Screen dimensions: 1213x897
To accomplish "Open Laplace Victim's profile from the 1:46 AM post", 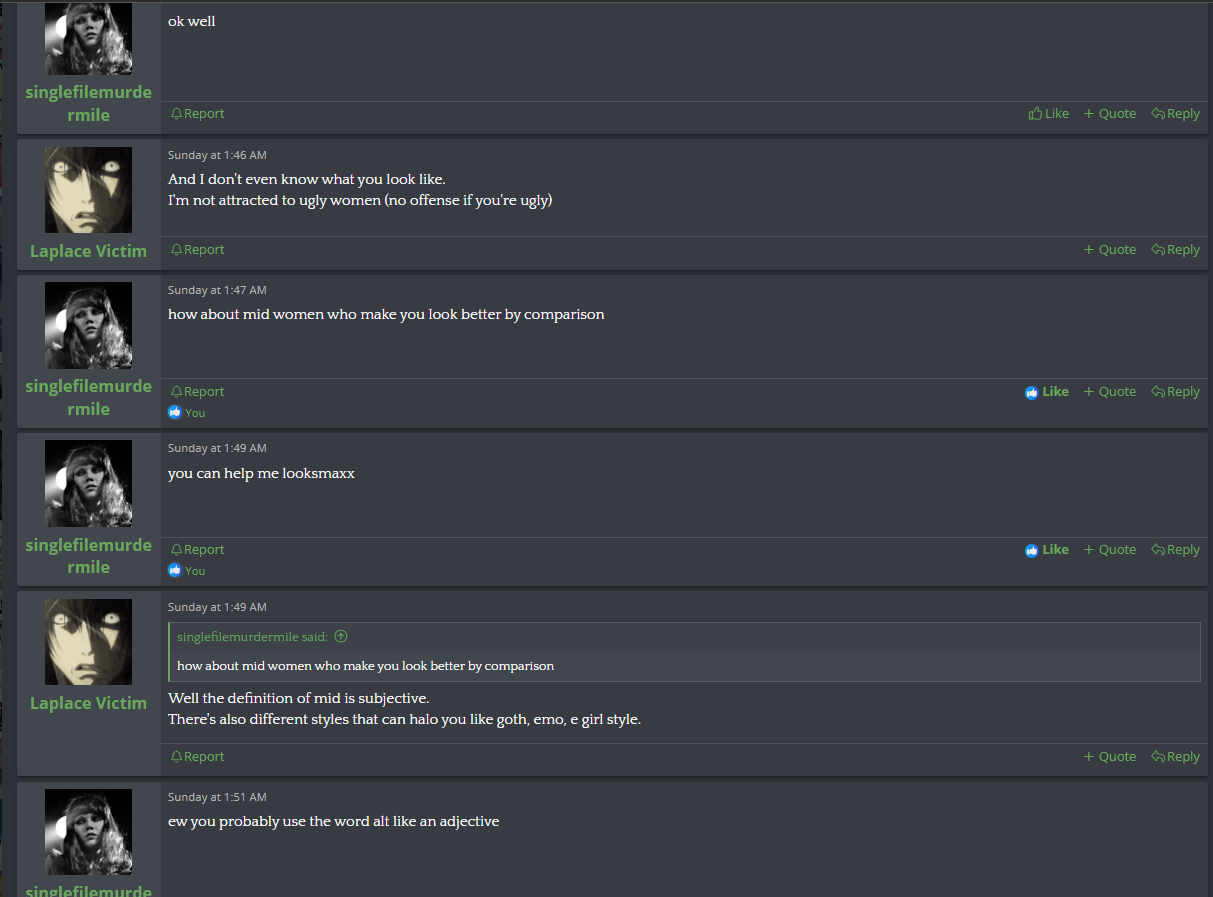I will [88, 251].
